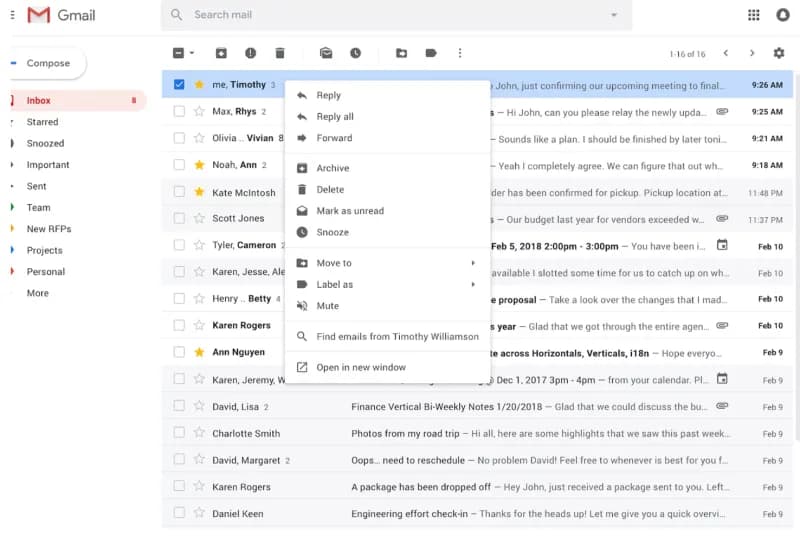Image resolution: width=800 pixels, height=536 pixels.
Task: Click the Mark as read envelope icon
Action: (326, 53)
